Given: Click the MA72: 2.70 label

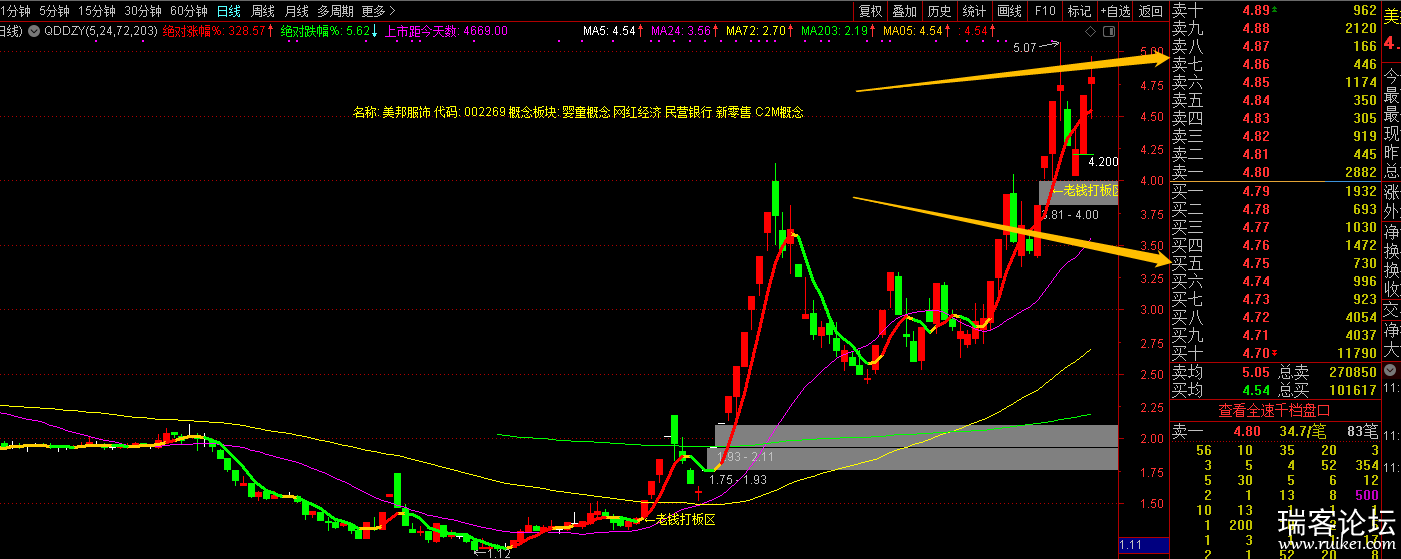Looking at the screenshot, I should [x=759, y=31].
